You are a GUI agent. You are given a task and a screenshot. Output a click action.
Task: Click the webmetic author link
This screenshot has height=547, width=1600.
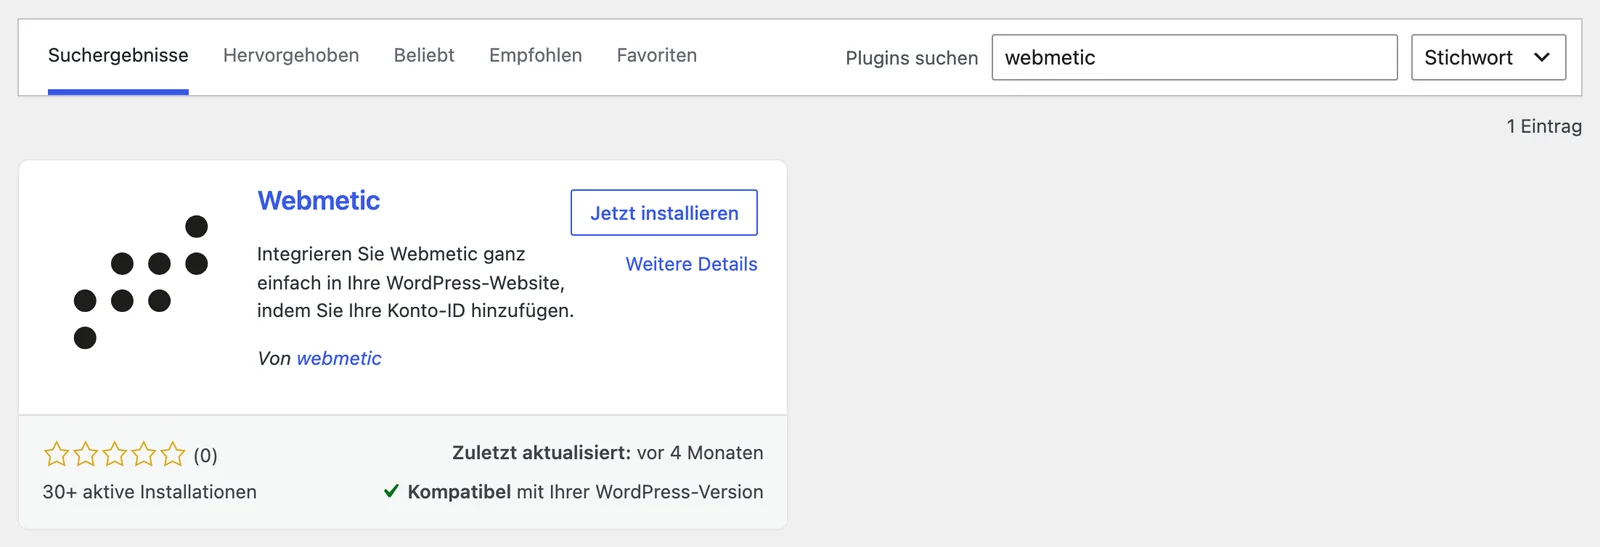[x=339, y=358]
